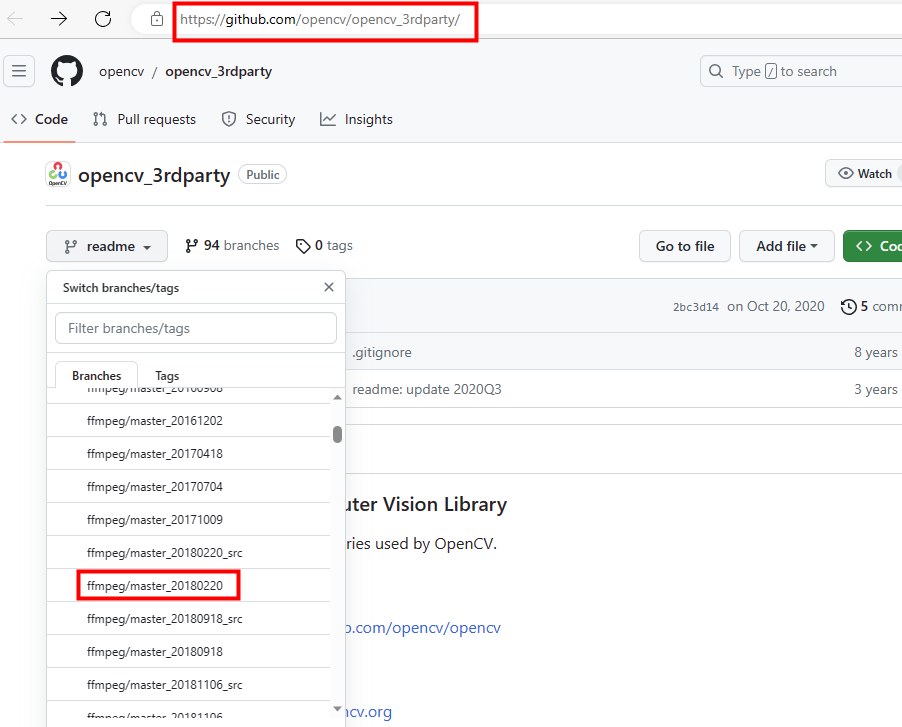This screenshot has height=727, width=902.
Task: Click the branch list scroll-down arrow
Action: coord(338,709)
